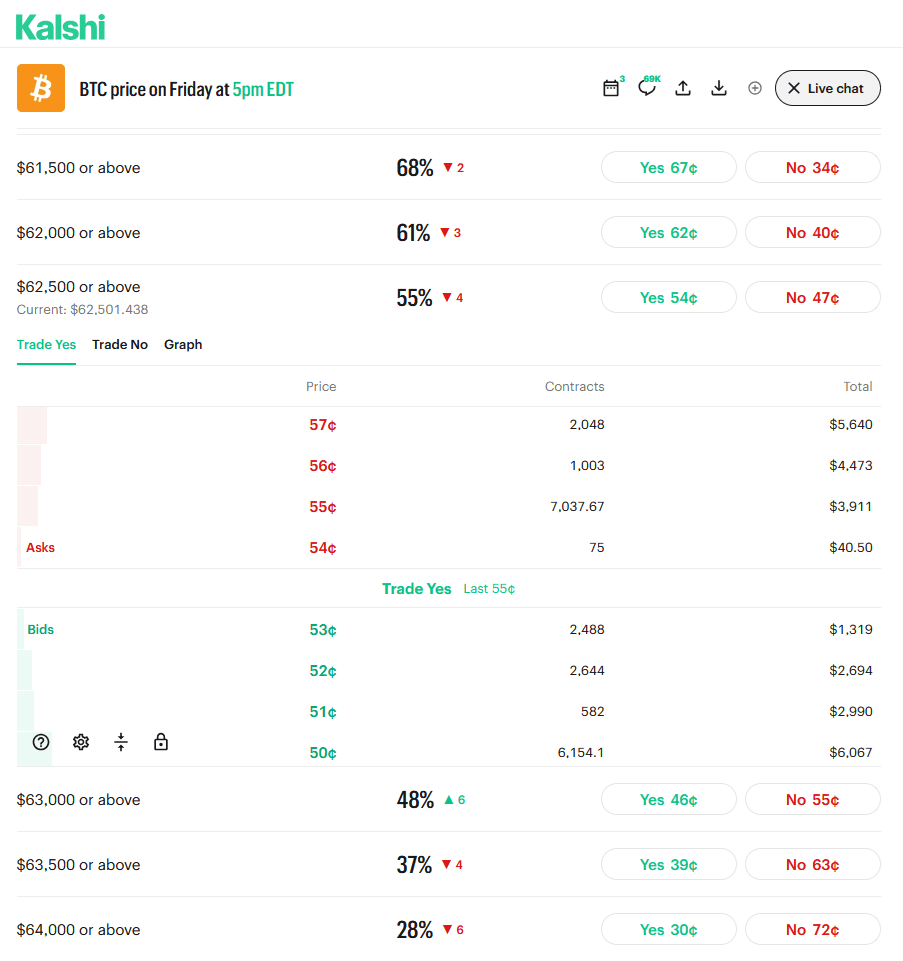This screenshot has height=961, width=903.
Task: Select the 52¢ bid price
Action: coord(322,671)
